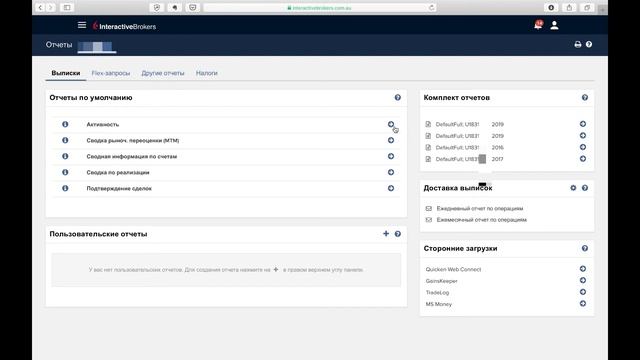Switch to the Выписки tab
This screenshot has height=360, width=640.
click(x=65, y=73)
